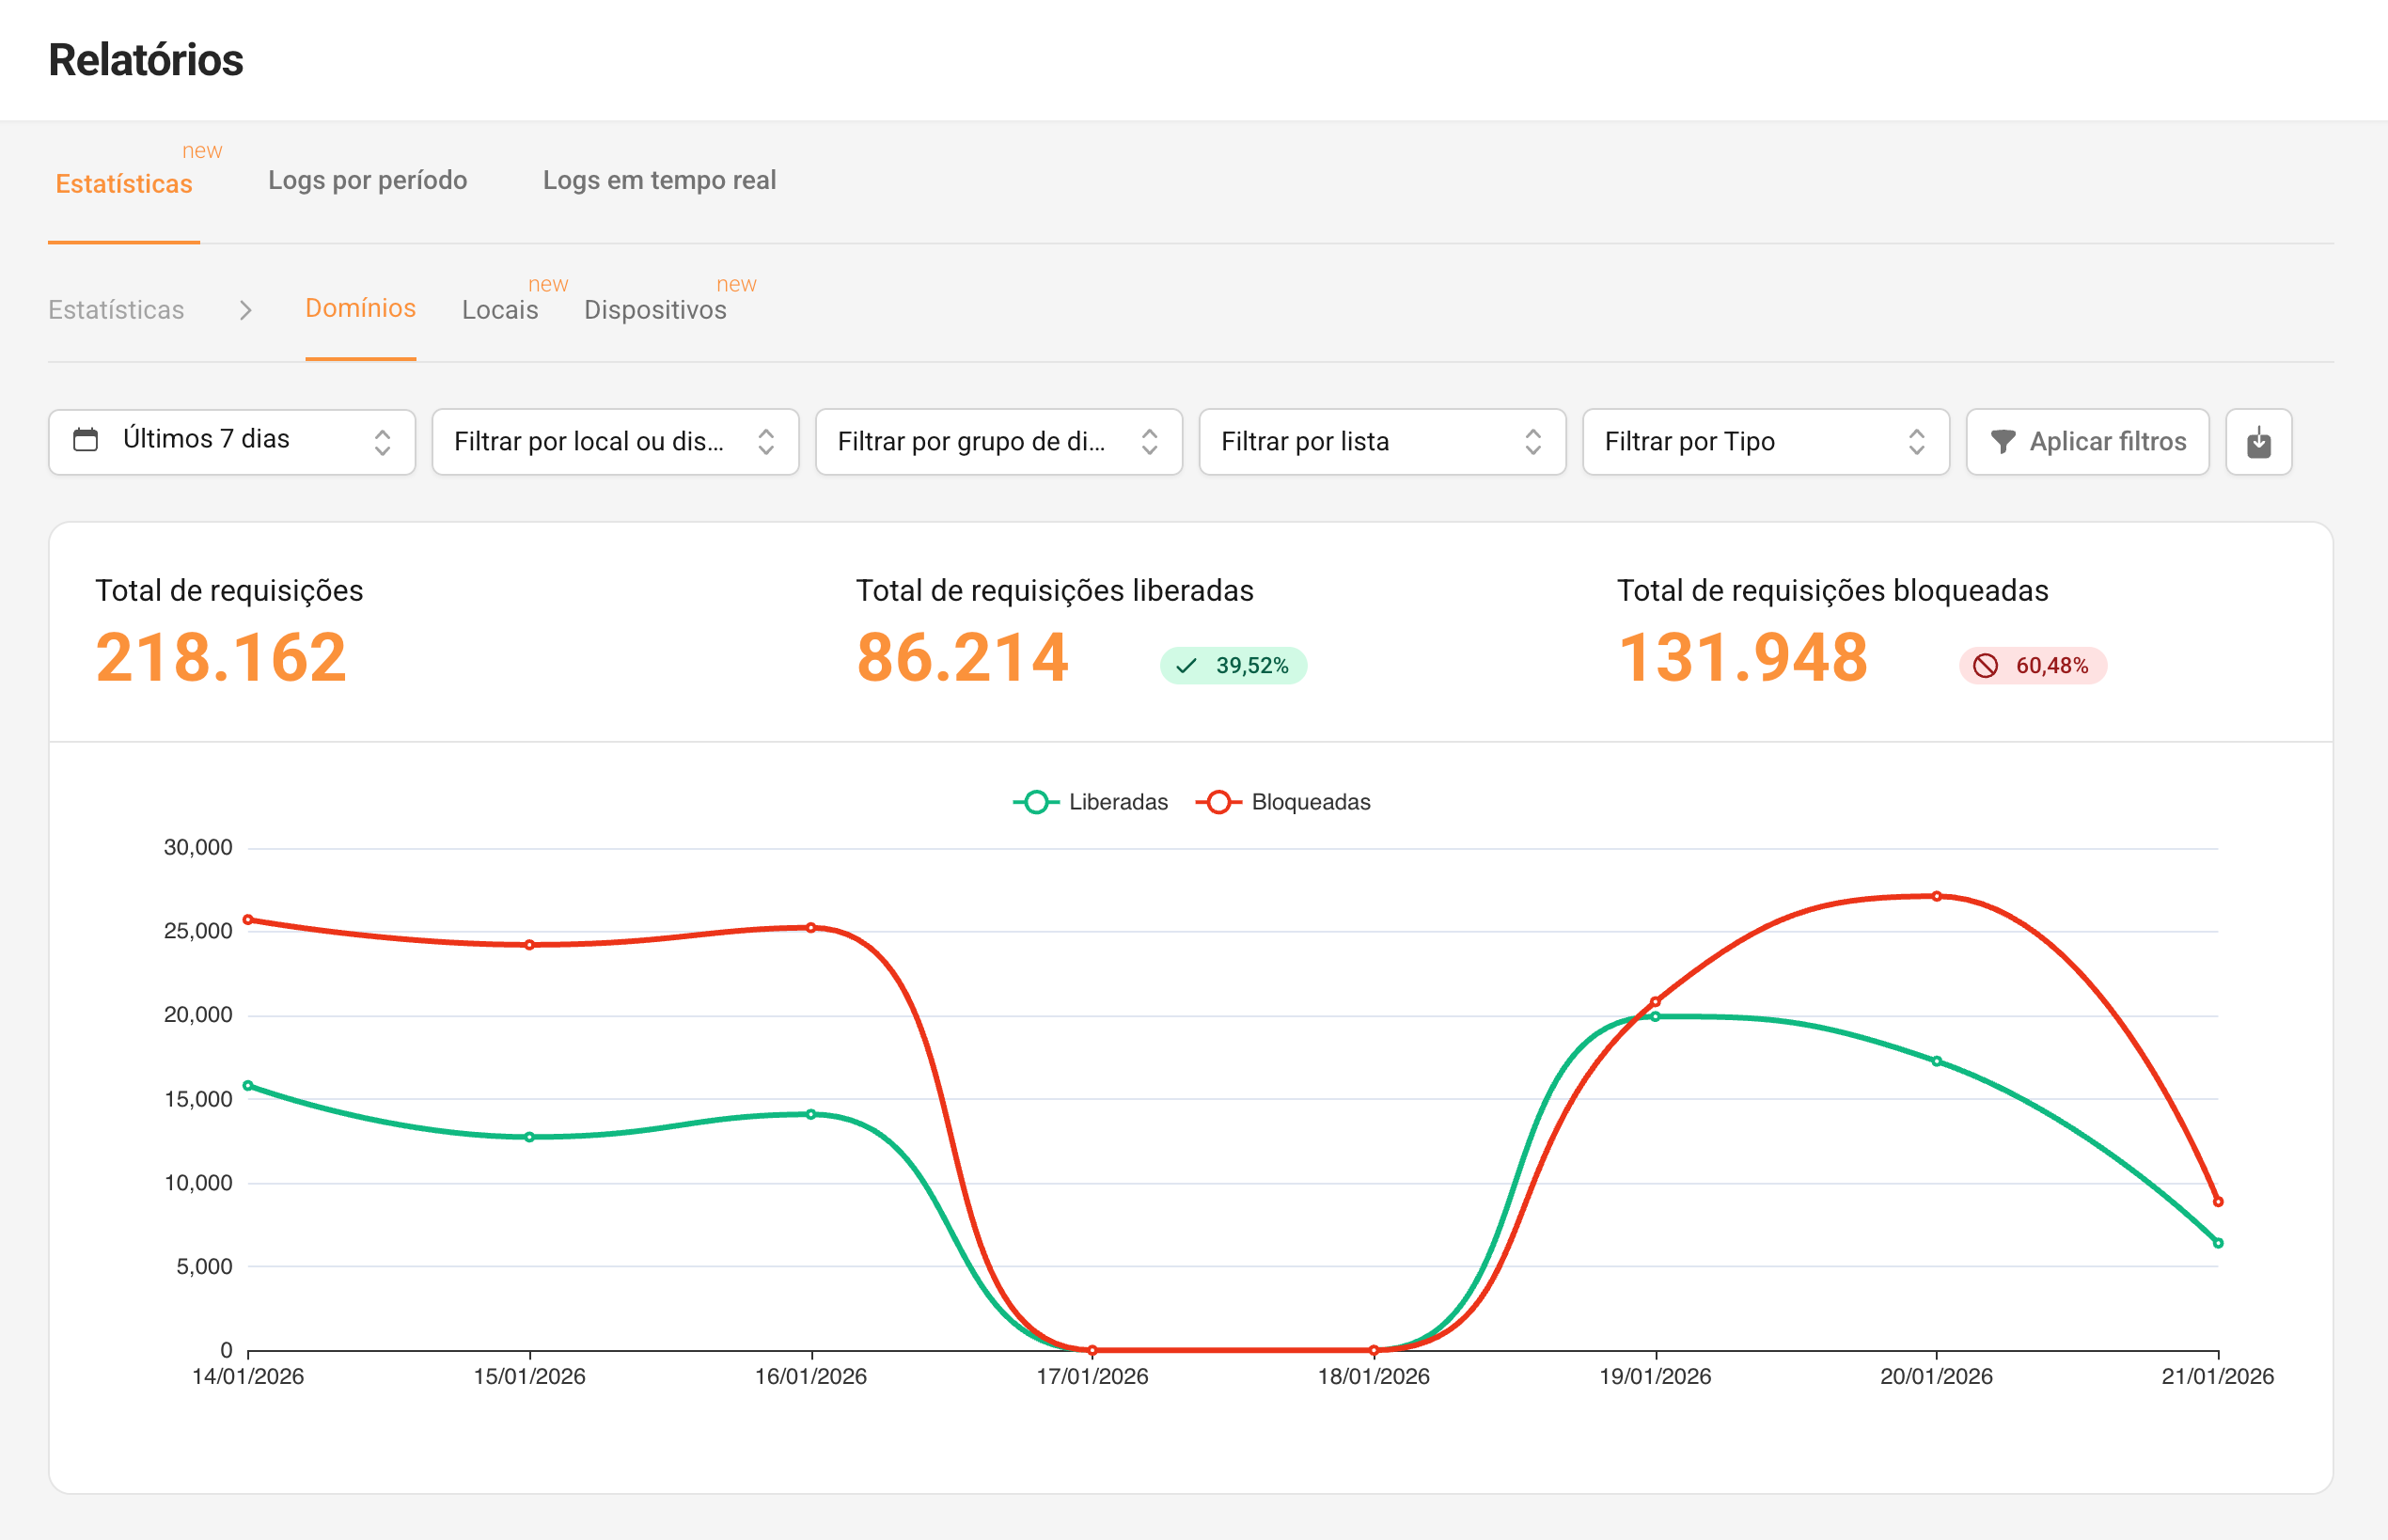Open the Últimos 7 dias period dropdown

coord(232,441)
